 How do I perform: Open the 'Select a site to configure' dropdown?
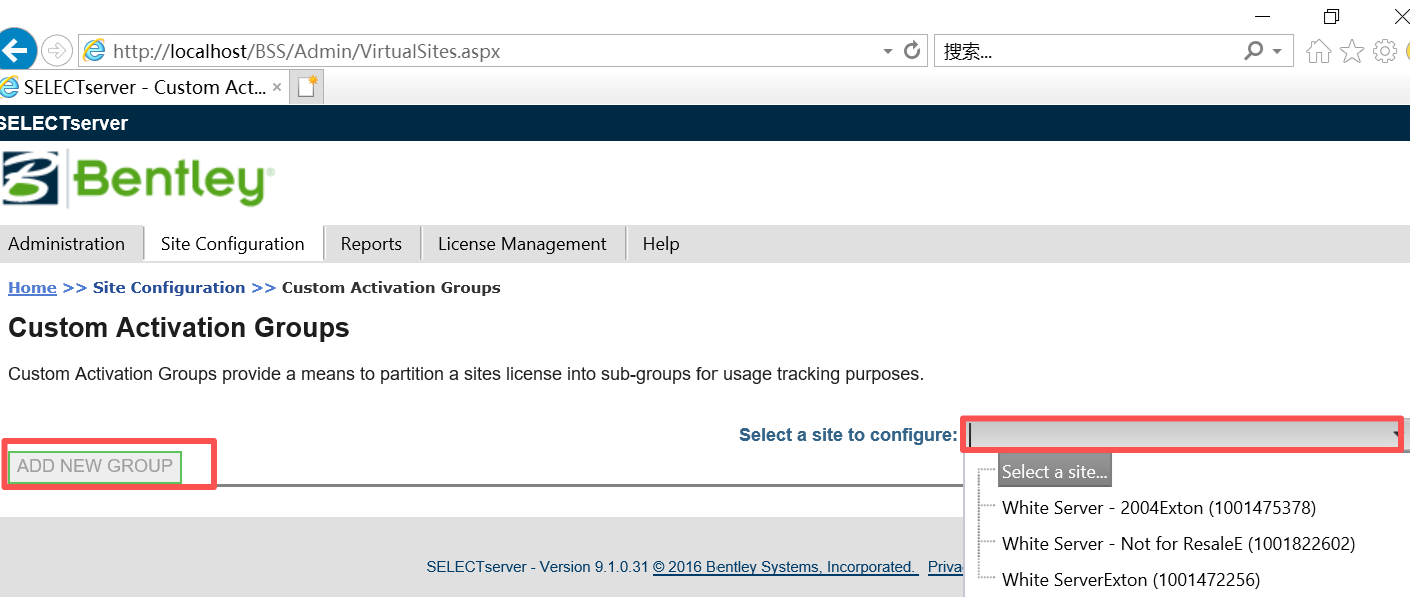tap(1182, 435)
